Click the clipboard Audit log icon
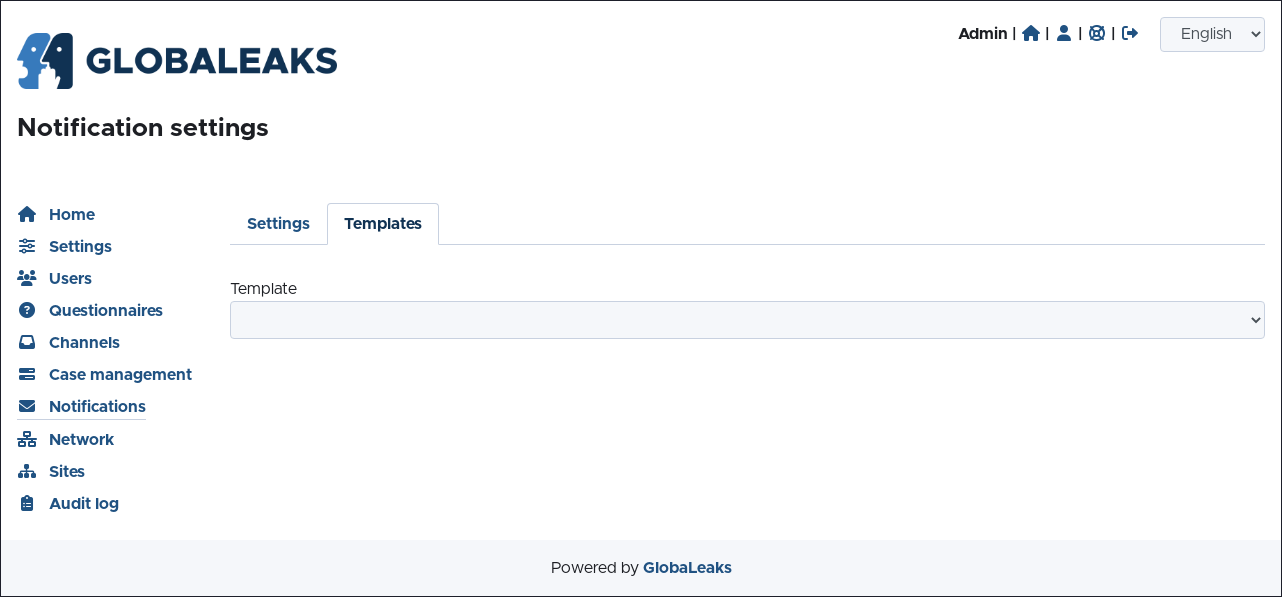Screen dimensions: 1282x597 27,503
